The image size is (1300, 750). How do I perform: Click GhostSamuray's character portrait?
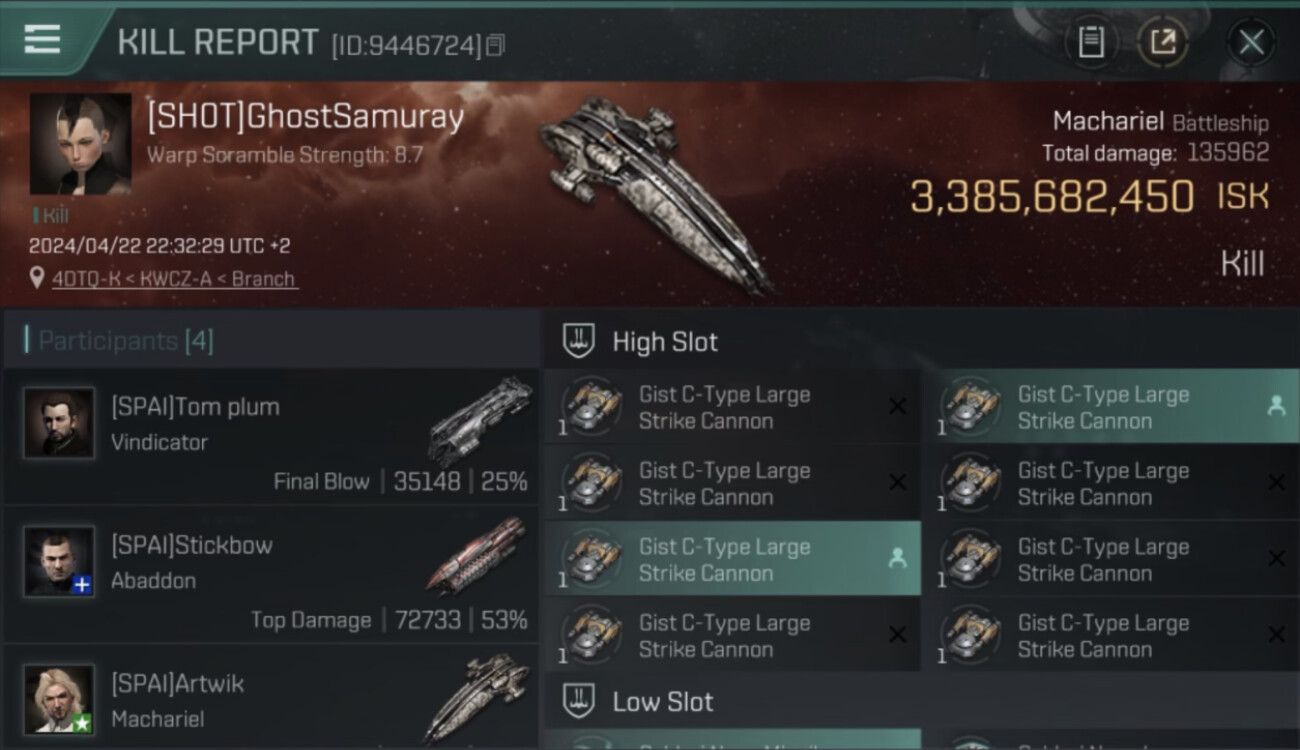point(80,144)
